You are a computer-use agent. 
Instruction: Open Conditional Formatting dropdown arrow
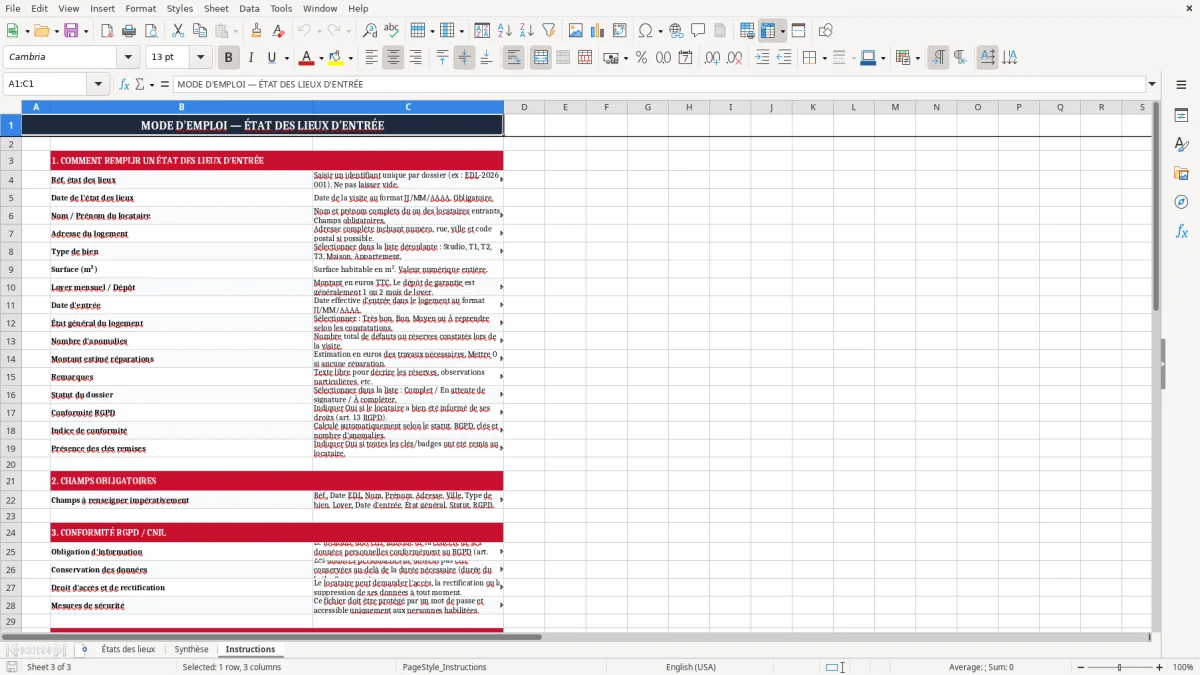tap(917, 58)
